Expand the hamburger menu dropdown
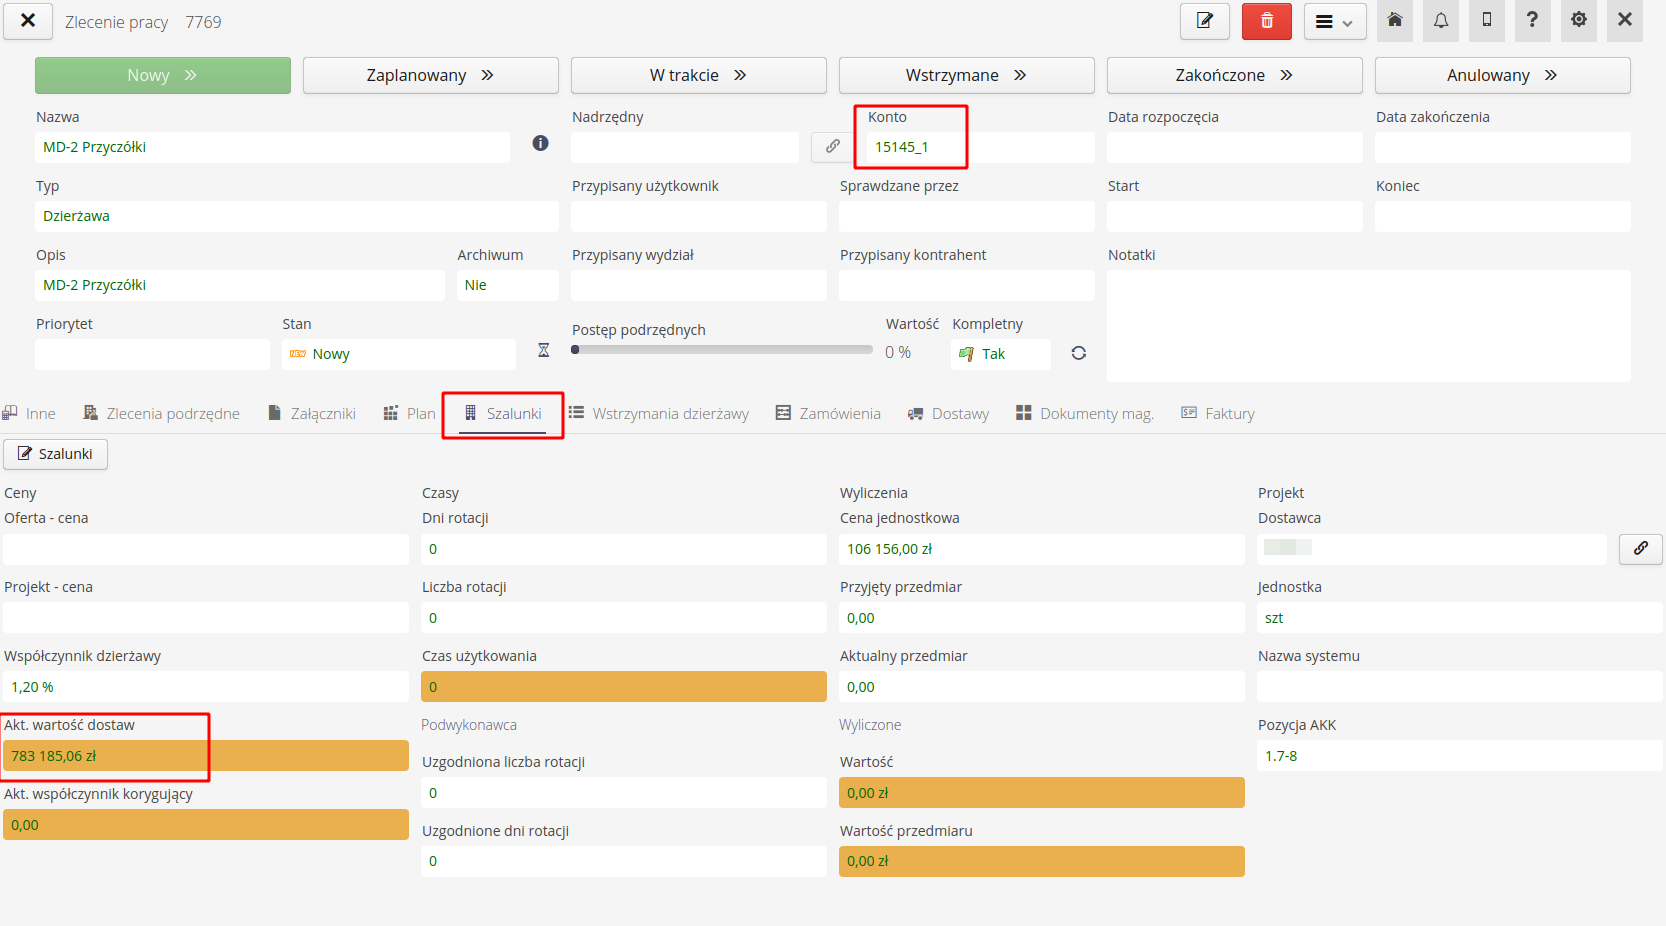This screenshot has width=1666, height=926. [1334, 22]
